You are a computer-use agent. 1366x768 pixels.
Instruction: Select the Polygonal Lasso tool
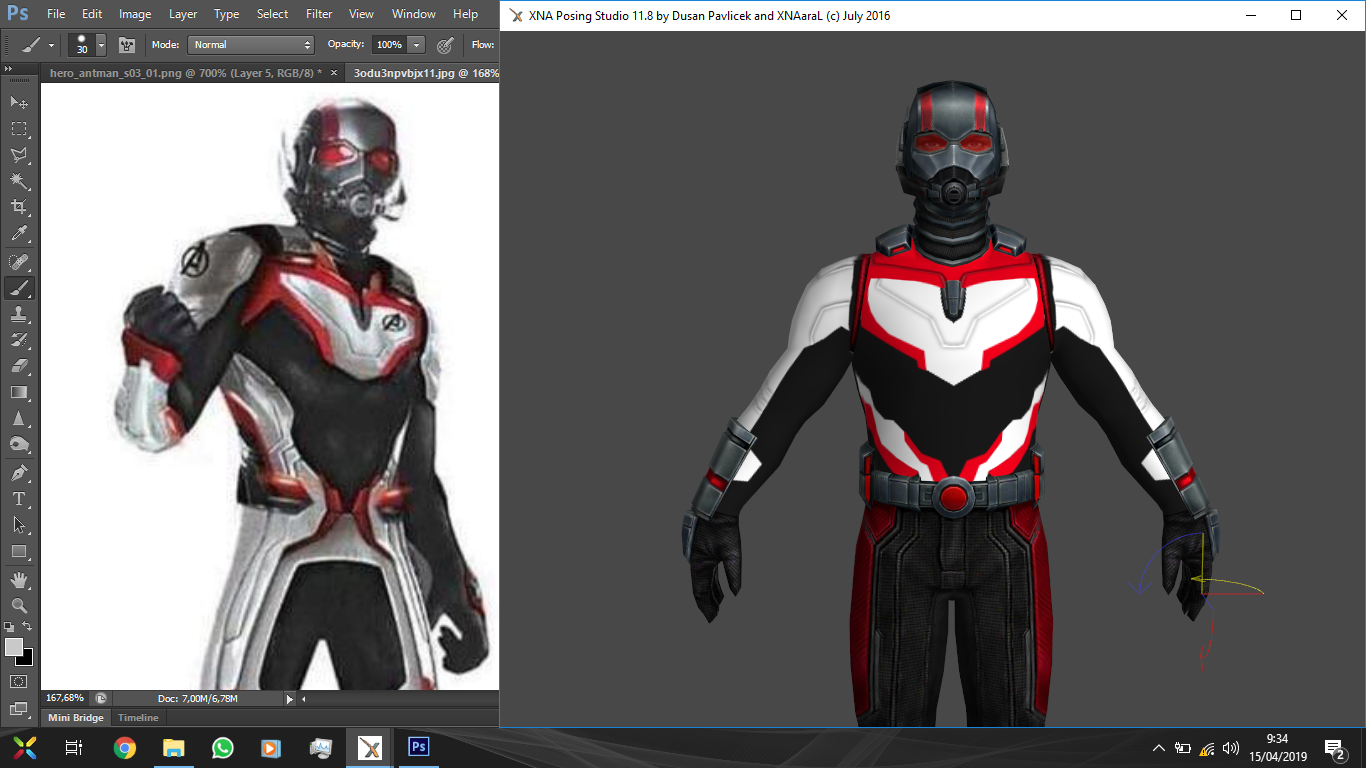[x=19, y=155]
